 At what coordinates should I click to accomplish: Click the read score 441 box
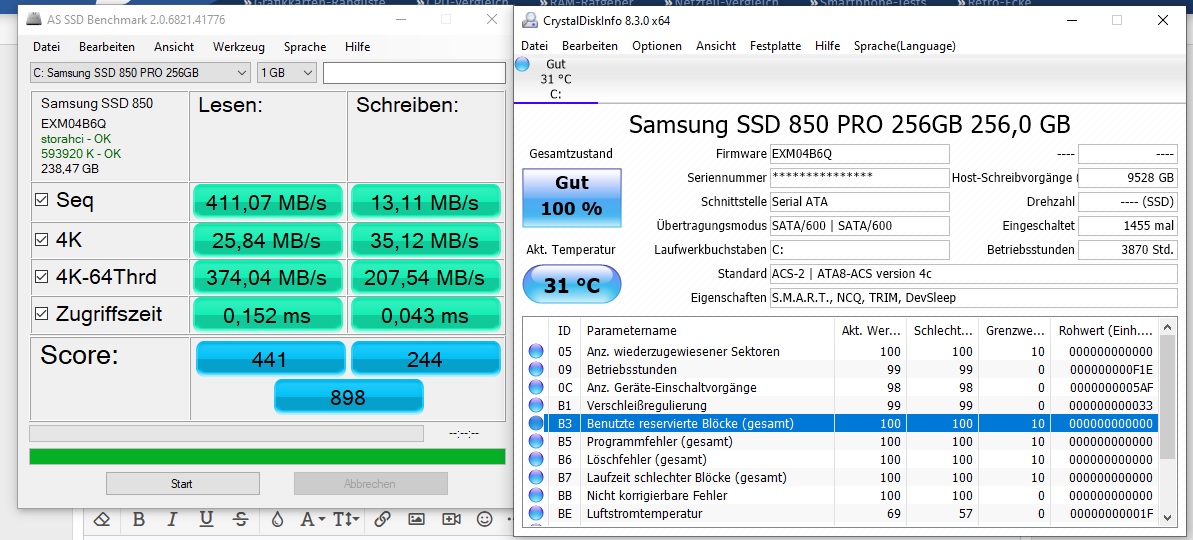(270, 359)
